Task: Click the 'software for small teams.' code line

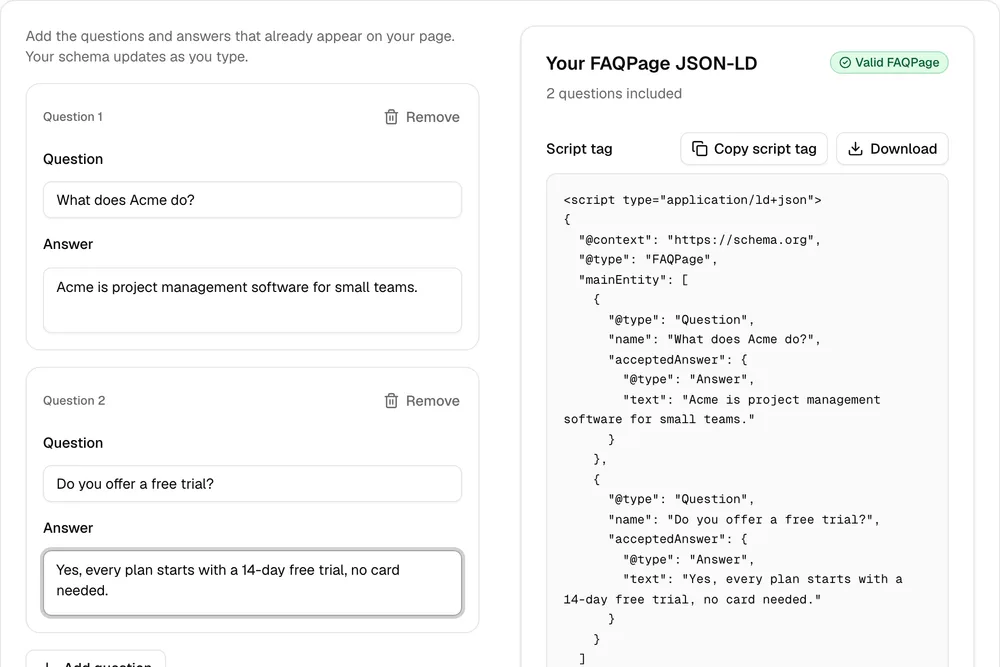Action: point(658,420)
